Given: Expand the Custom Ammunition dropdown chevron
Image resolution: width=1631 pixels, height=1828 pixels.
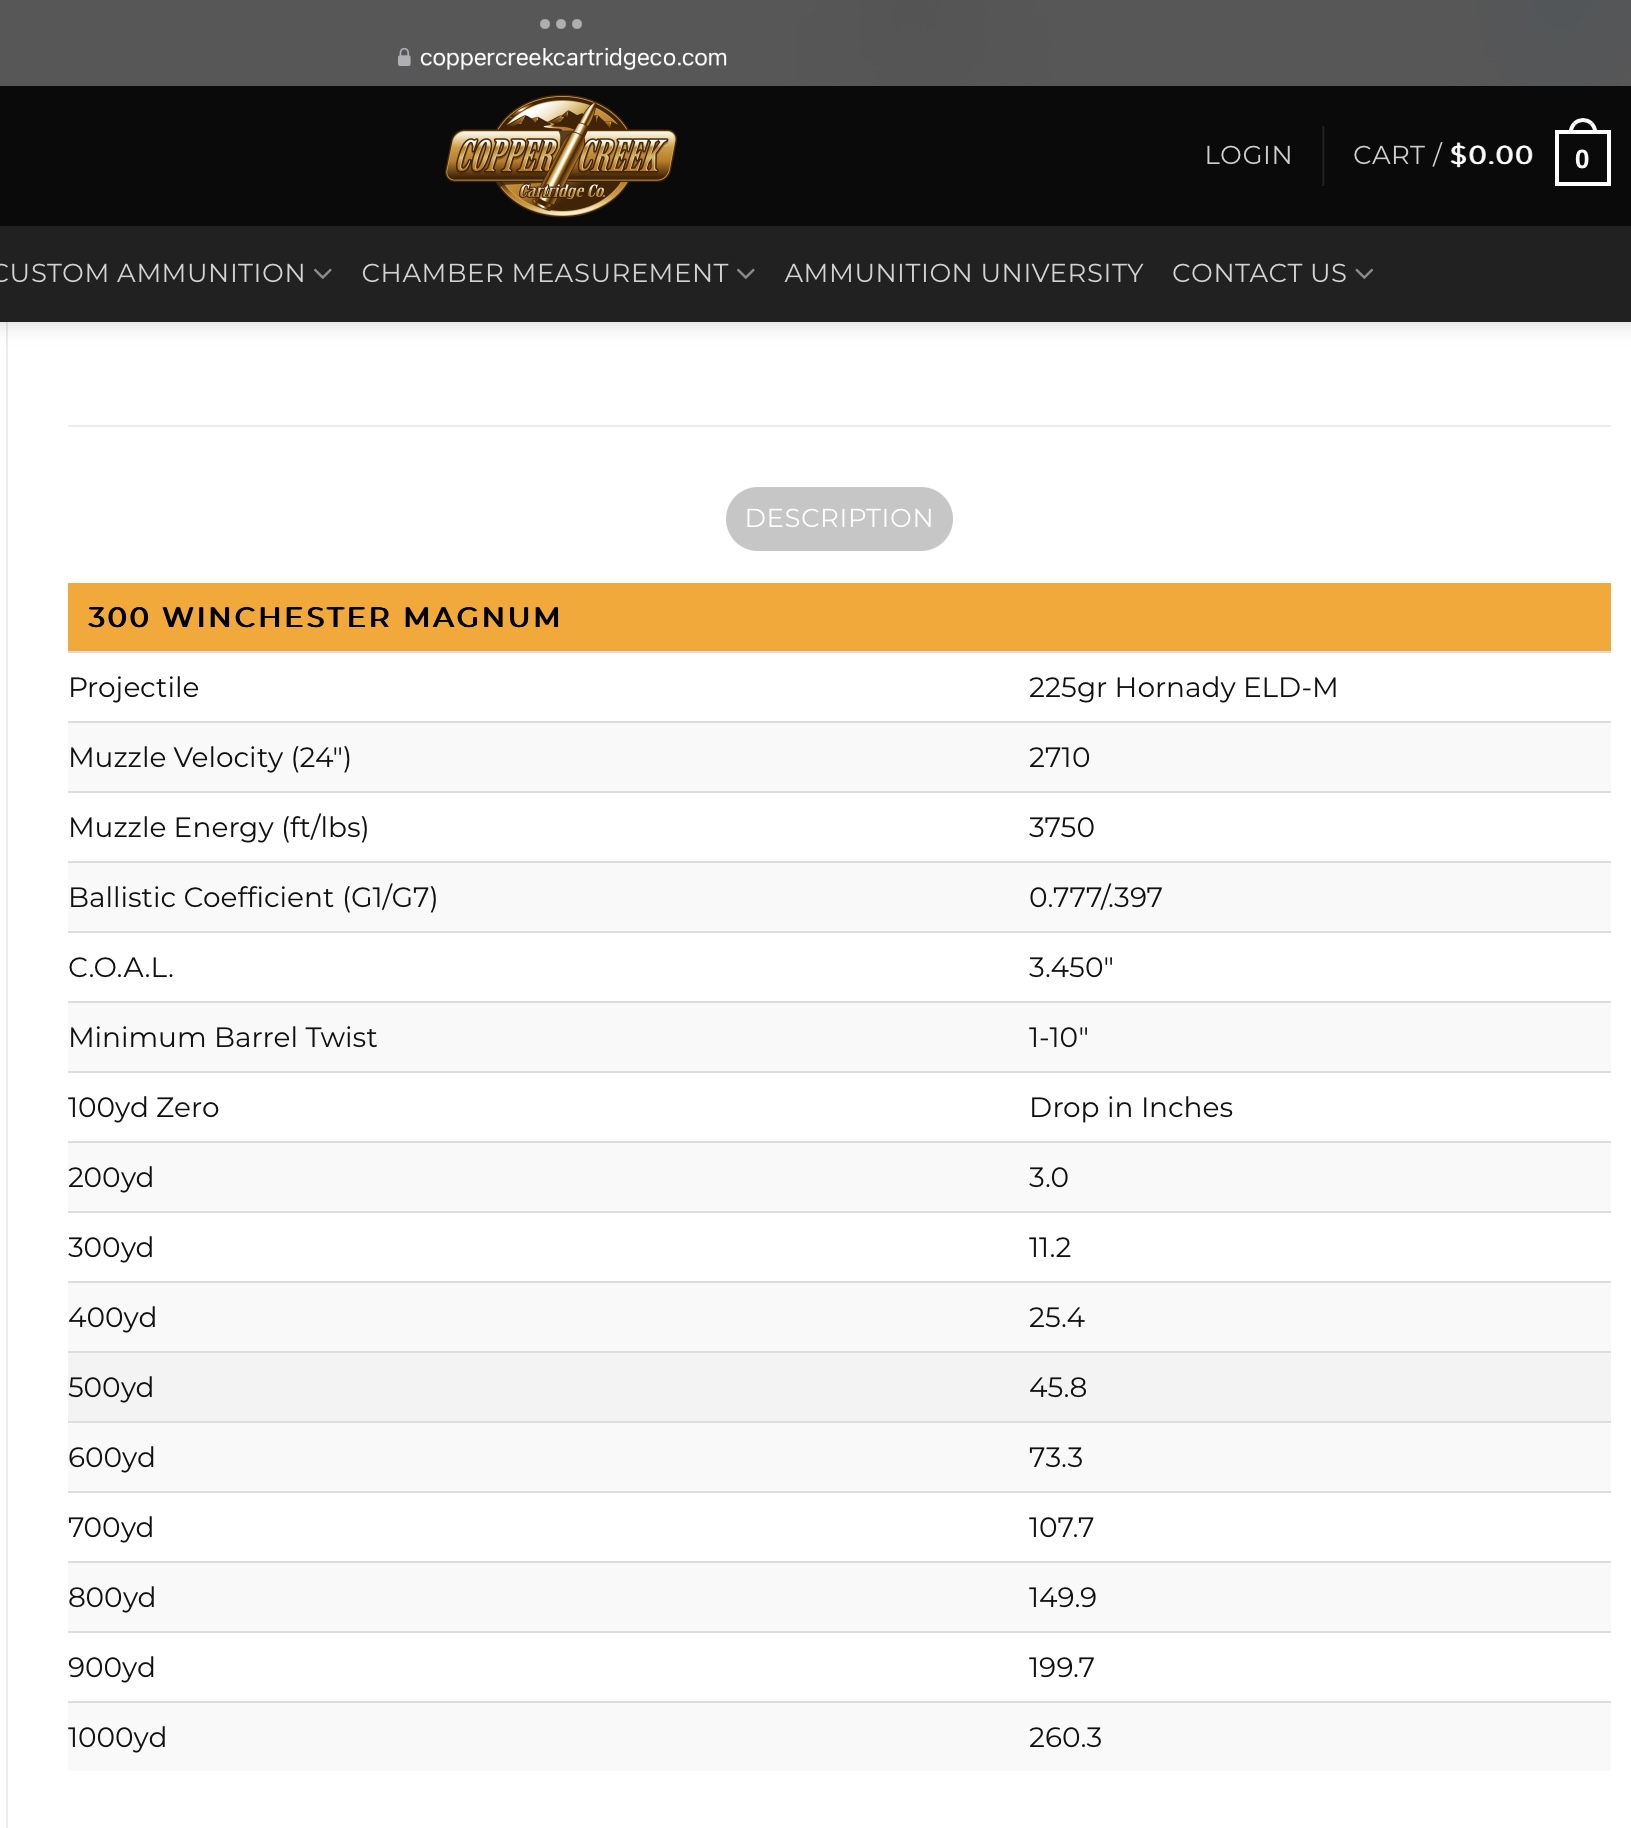Looking at the screenshot, I should click(322, 274).
